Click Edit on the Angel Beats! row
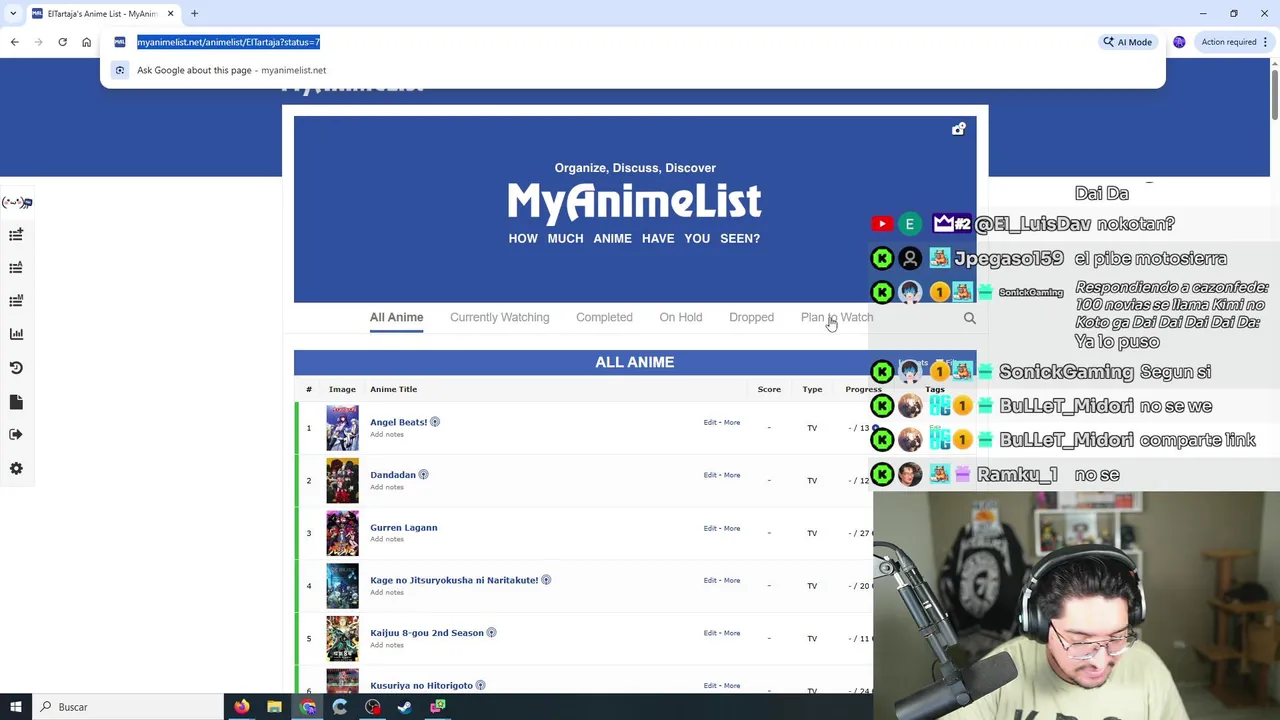Screen dimensions: 1280x720 (709, 422)
